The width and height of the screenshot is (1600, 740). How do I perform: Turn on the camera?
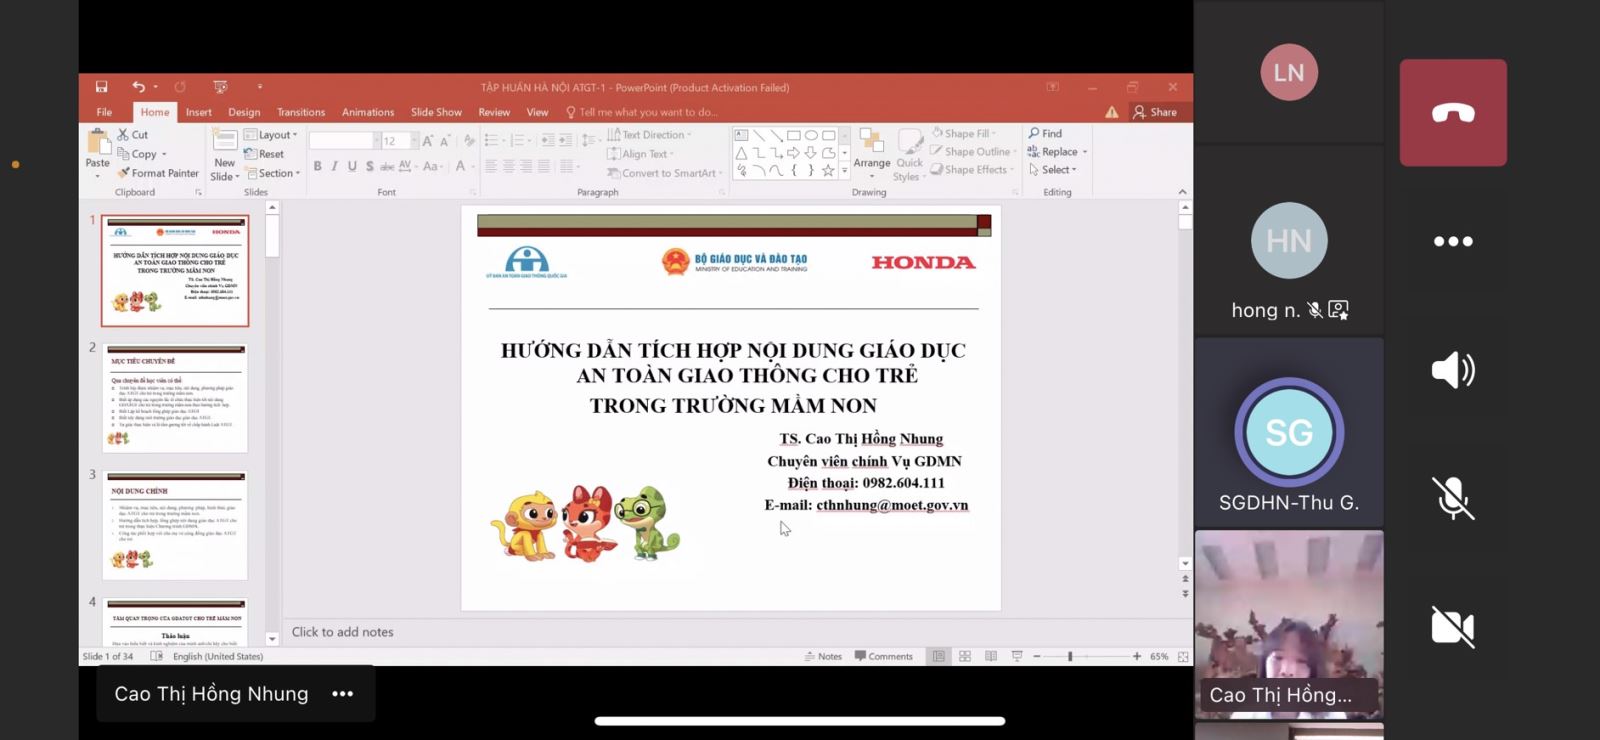click(1452, 627)
